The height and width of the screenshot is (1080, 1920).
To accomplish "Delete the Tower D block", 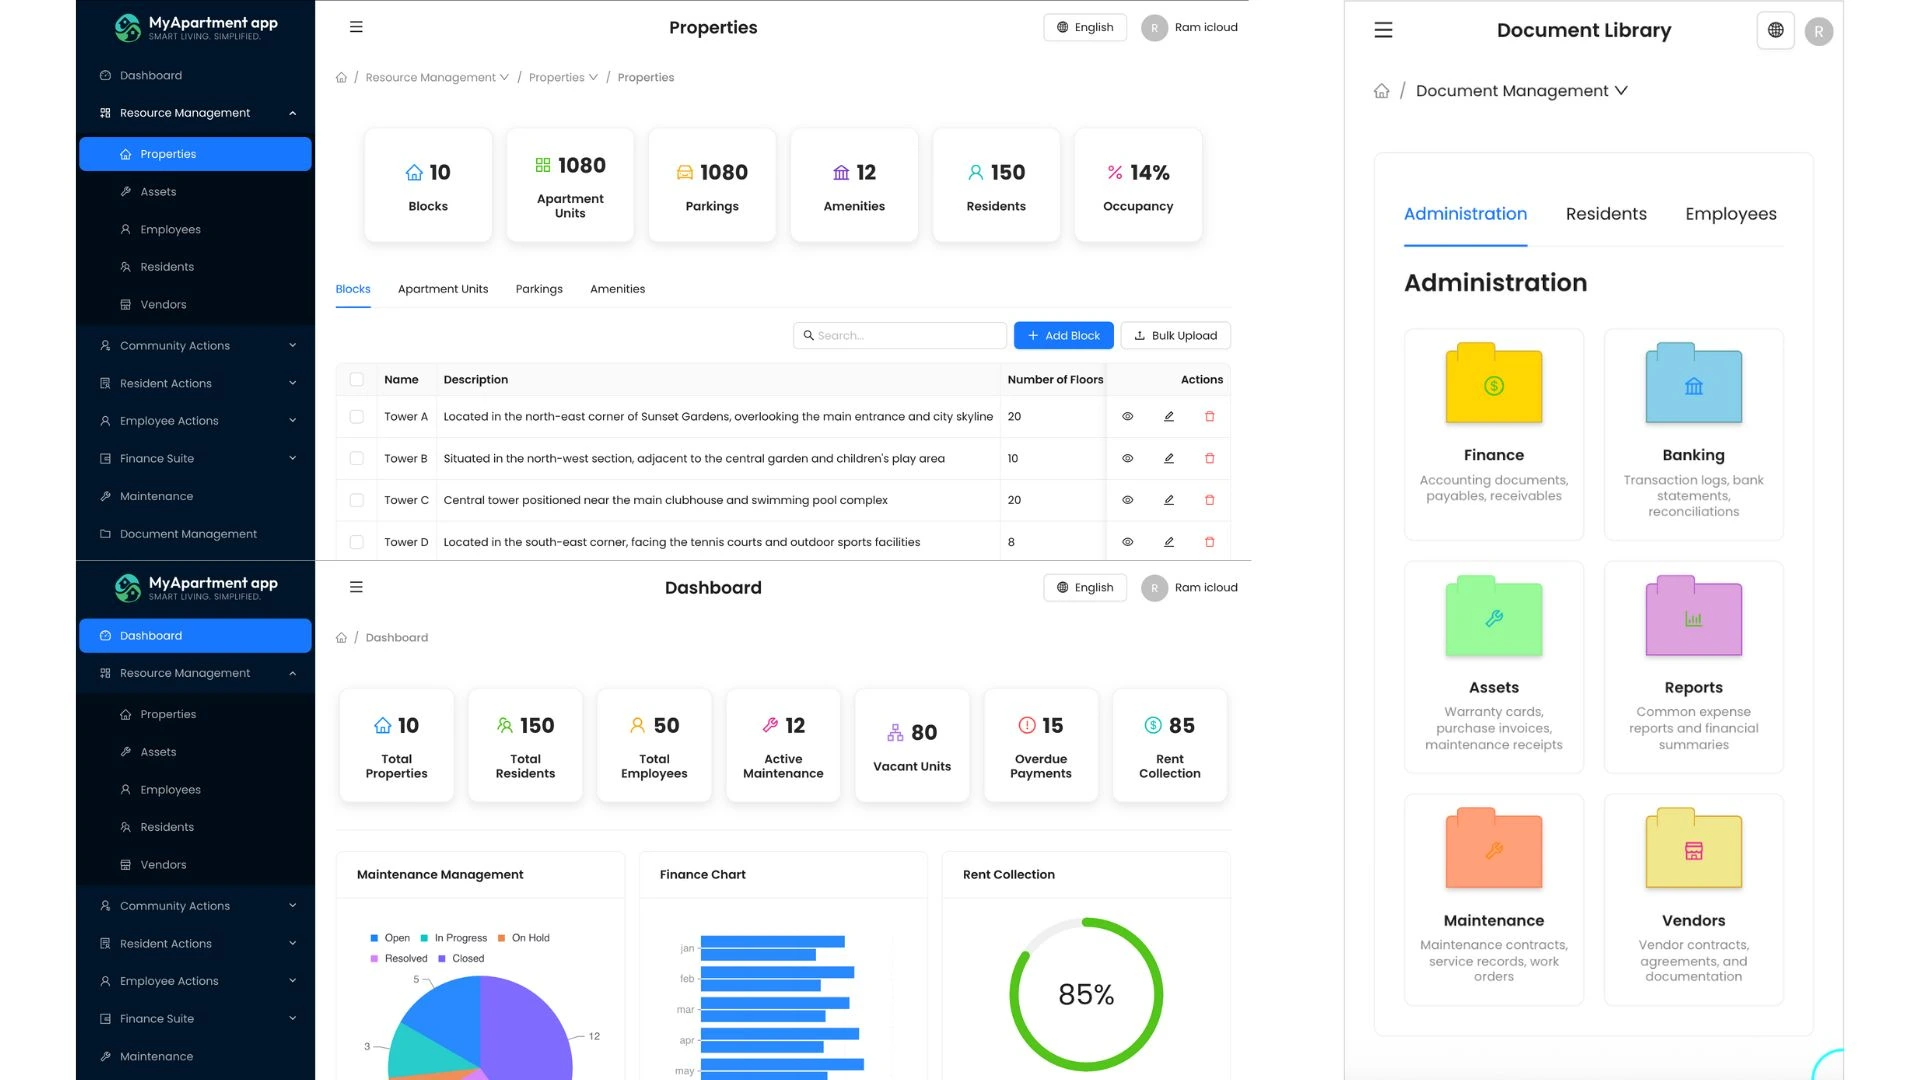I will (1209, 542).
